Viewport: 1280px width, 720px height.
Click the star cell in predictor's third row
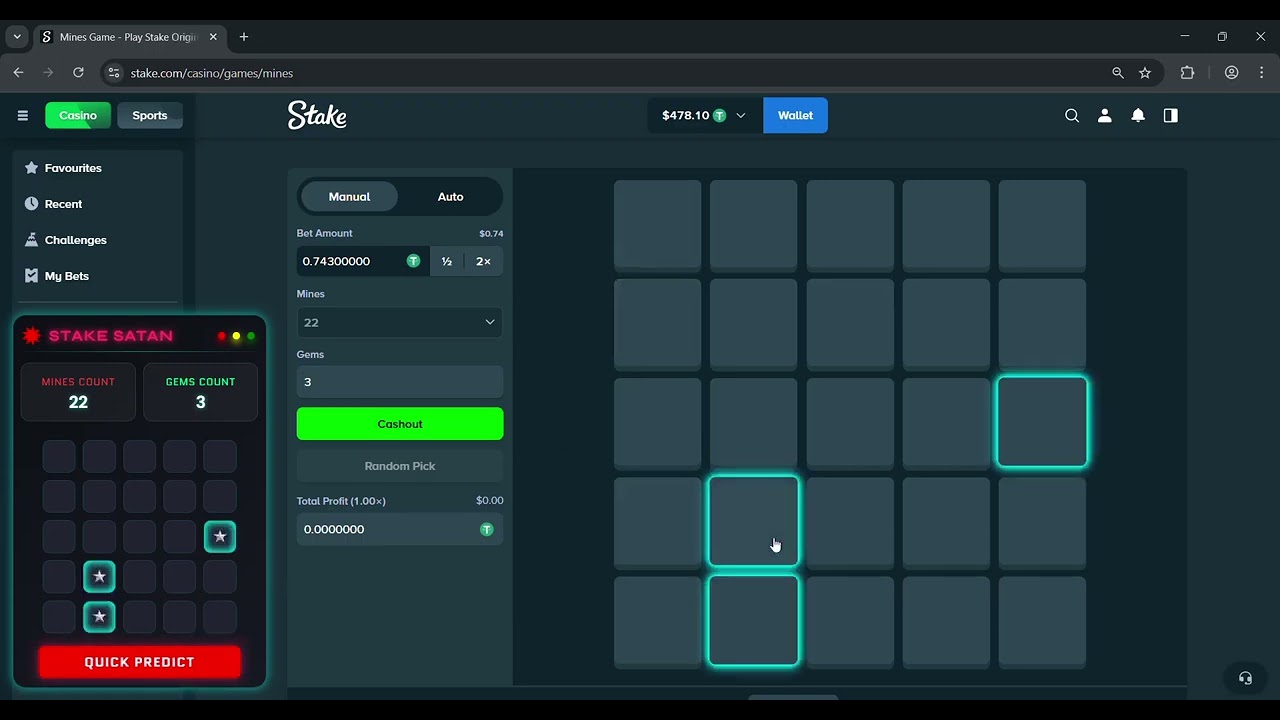[x=220, y=537]
